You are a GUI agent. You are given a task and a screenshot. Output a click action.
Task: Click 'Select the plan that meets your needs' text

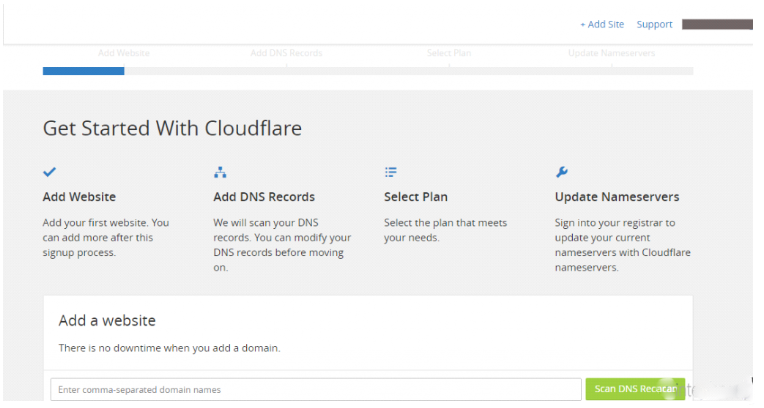[445, 230]
